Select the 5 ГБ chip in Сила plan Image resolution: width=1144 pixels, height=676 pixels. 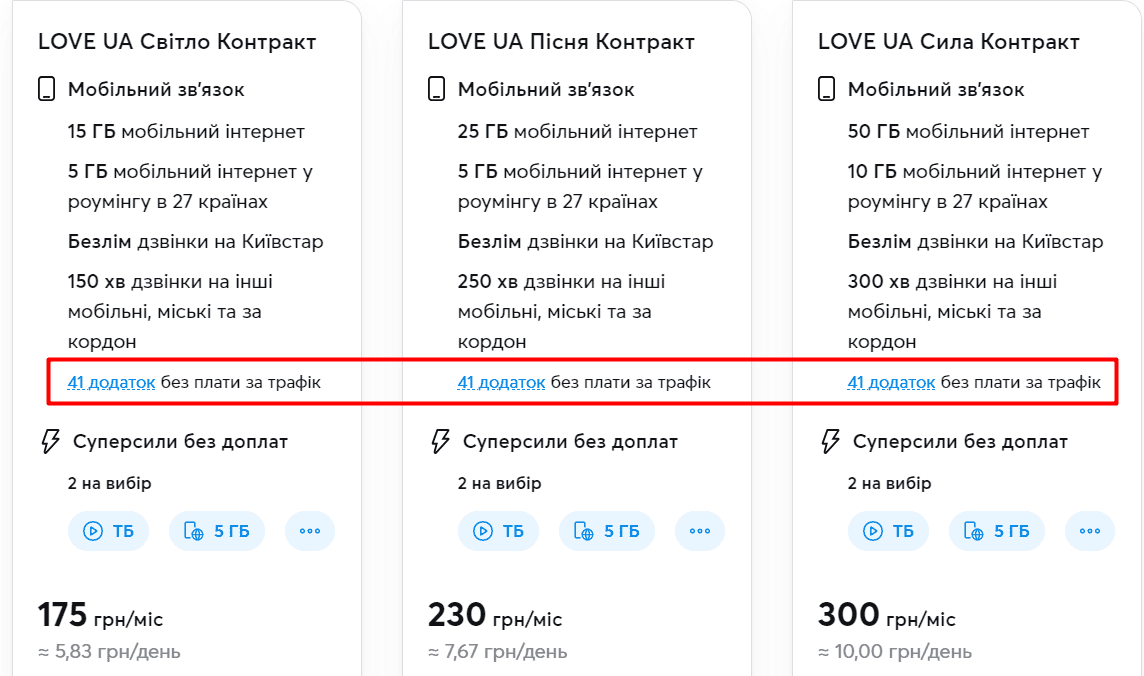(997, 531)
